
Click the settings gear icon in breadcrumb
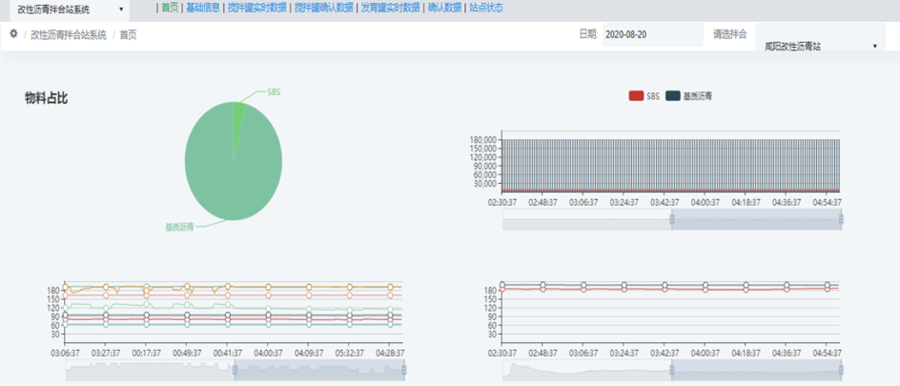pos(14,34)
